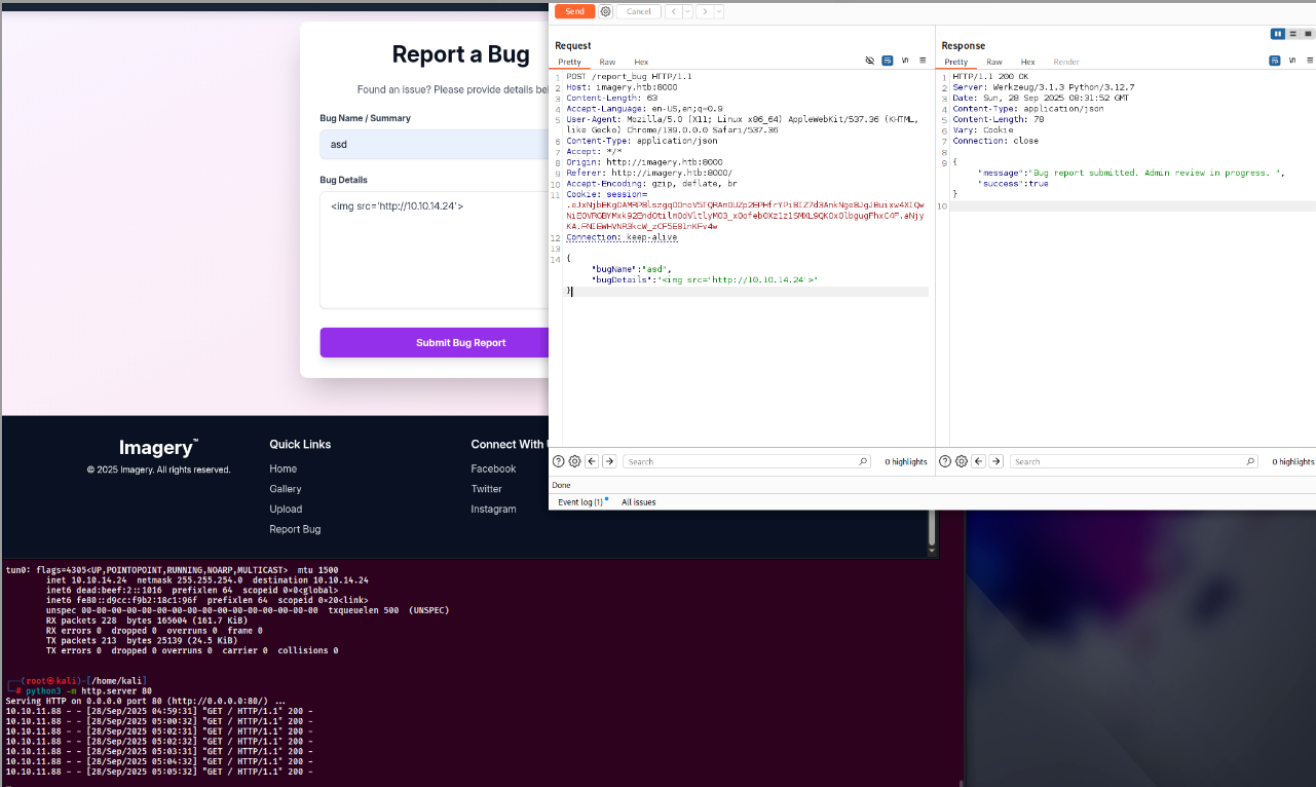Open the Response panel hamburger menu
The width and height of the screenshot is (1316, 787).
pyautogui.click(x=1308, y=61)
